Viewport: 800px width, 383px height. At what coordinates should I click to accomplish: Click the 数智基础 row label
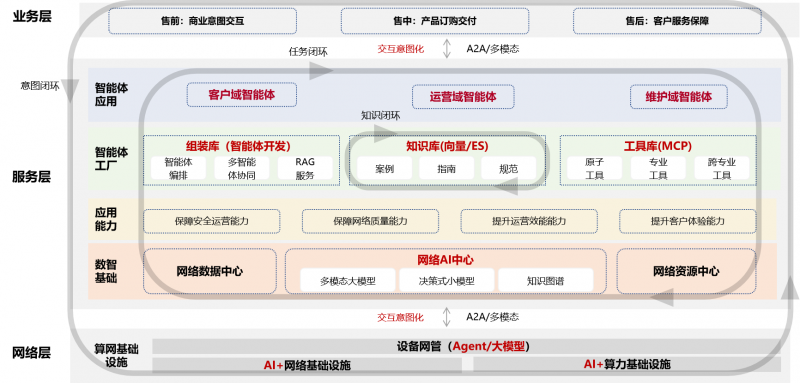pos(106,271)
